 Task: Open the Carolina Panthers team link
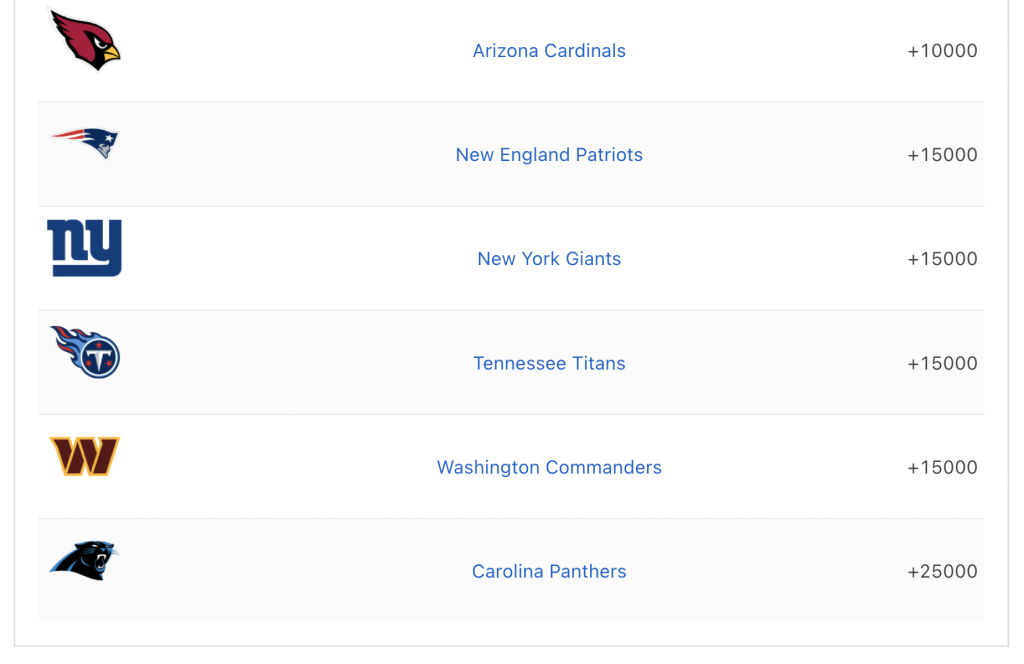pos(549,571)
